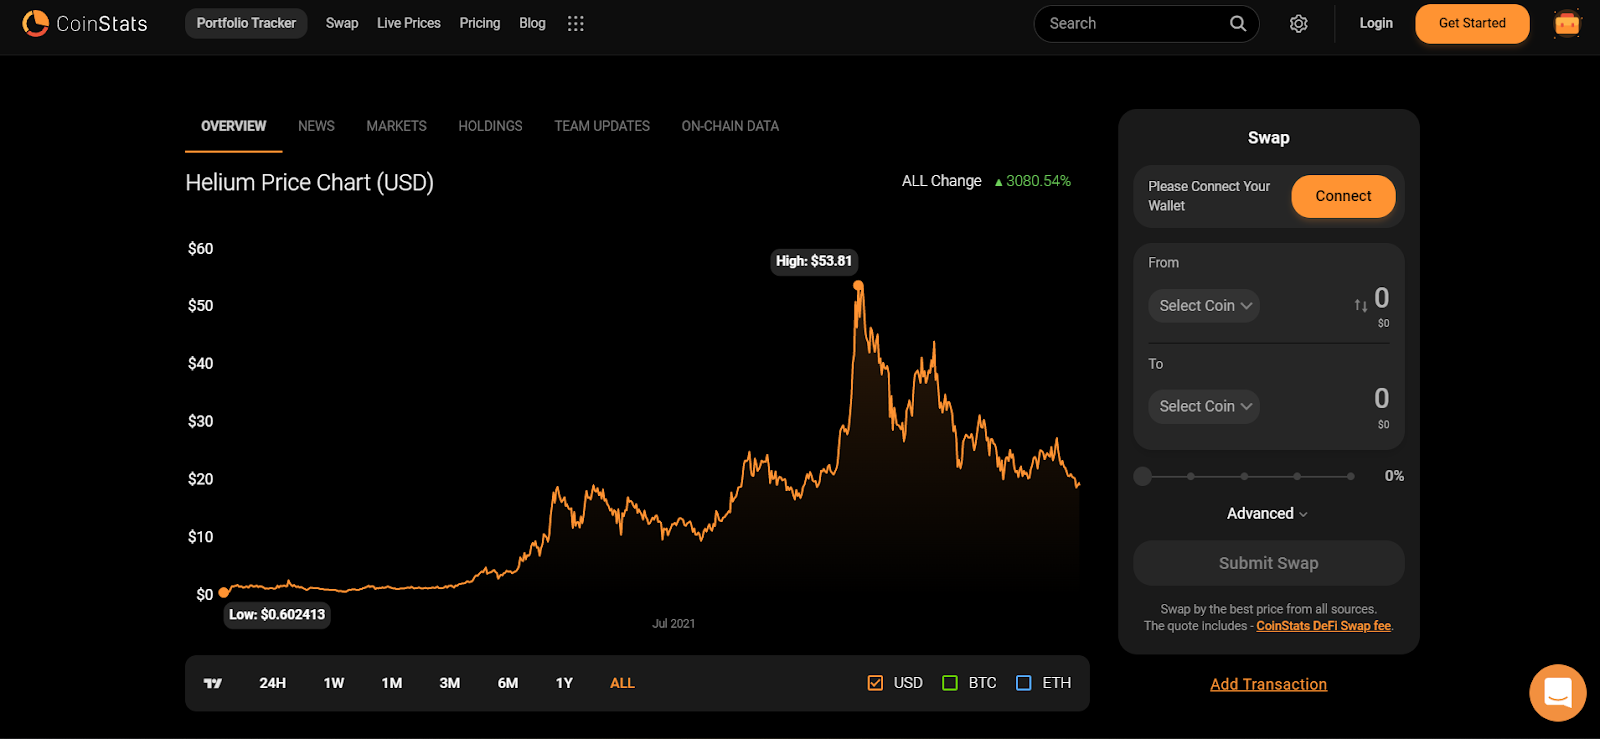
Task: Toggle the ETH checkbox
Action: (1023, 683)
